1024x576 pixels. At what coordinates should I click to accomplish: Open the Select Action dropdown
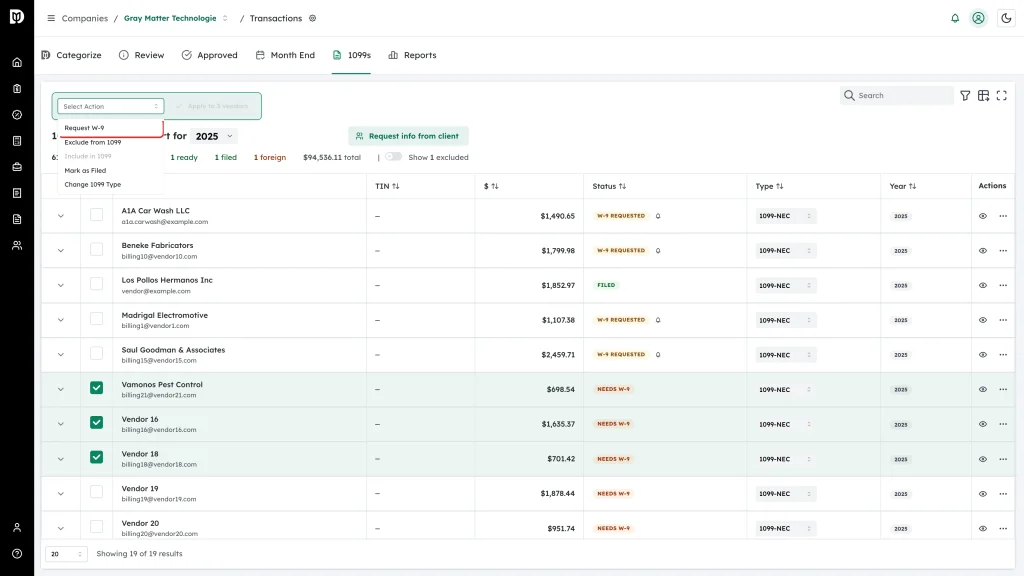(110, 106)
